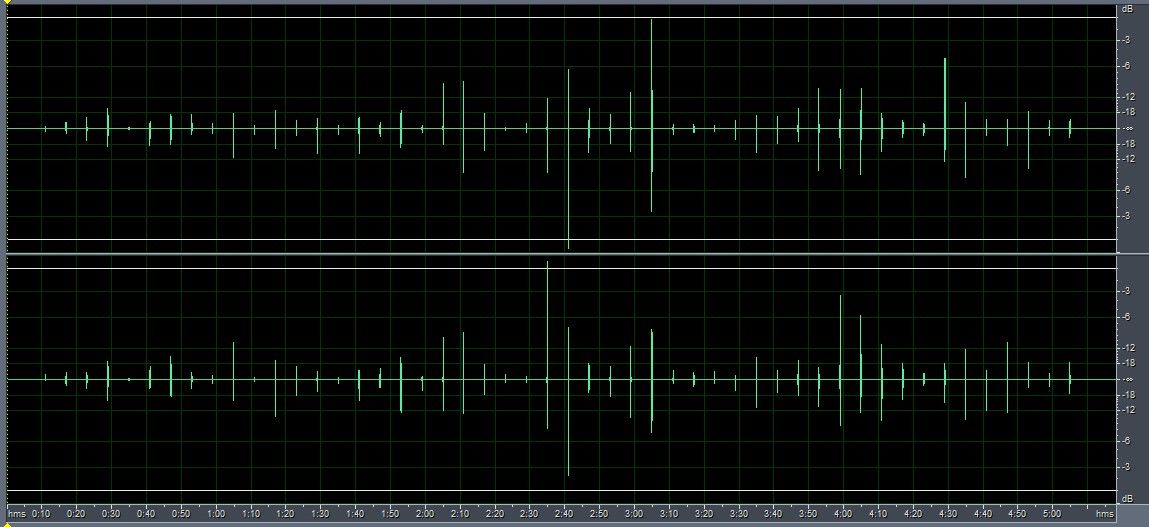Select the 0:30 time ruler label
The height and width of the screenshot is (527, 1149).
coord(111,515)
